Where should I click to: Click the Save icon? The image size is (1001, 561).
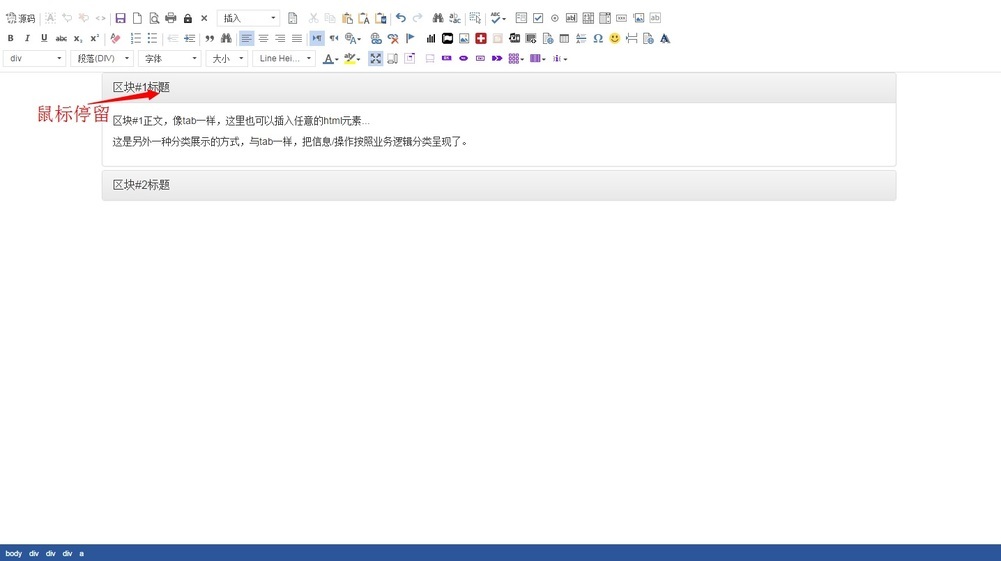pos(120,19)
